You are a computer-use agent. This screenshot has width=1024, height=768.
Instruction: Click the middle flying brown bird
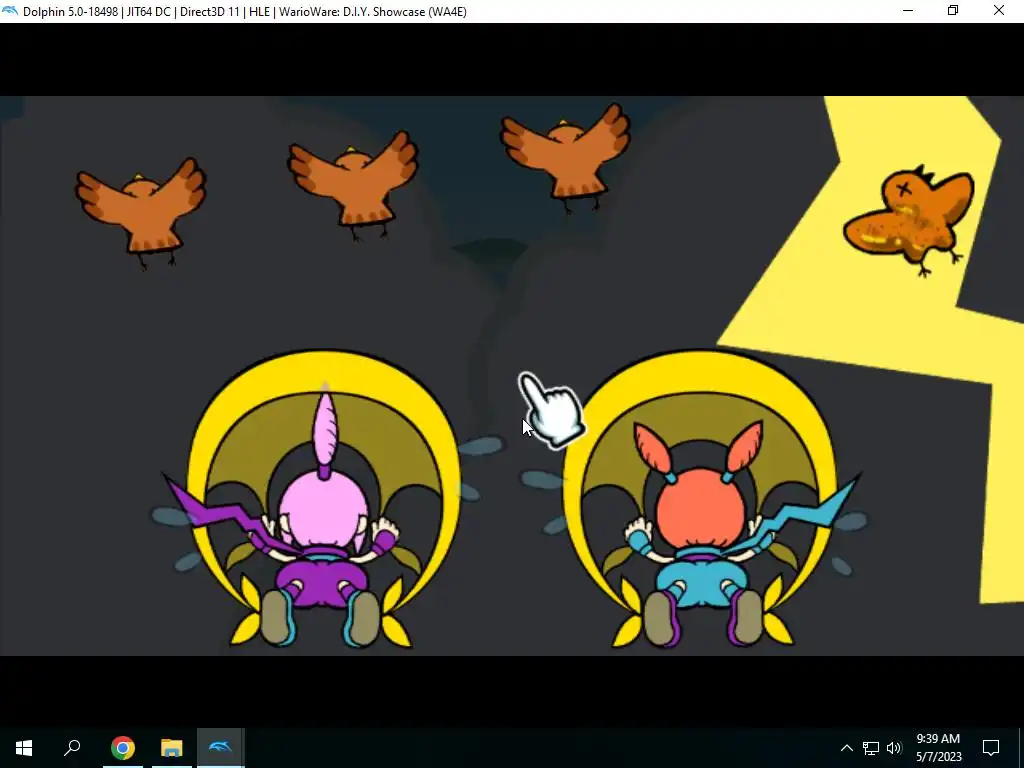(353, 184)
